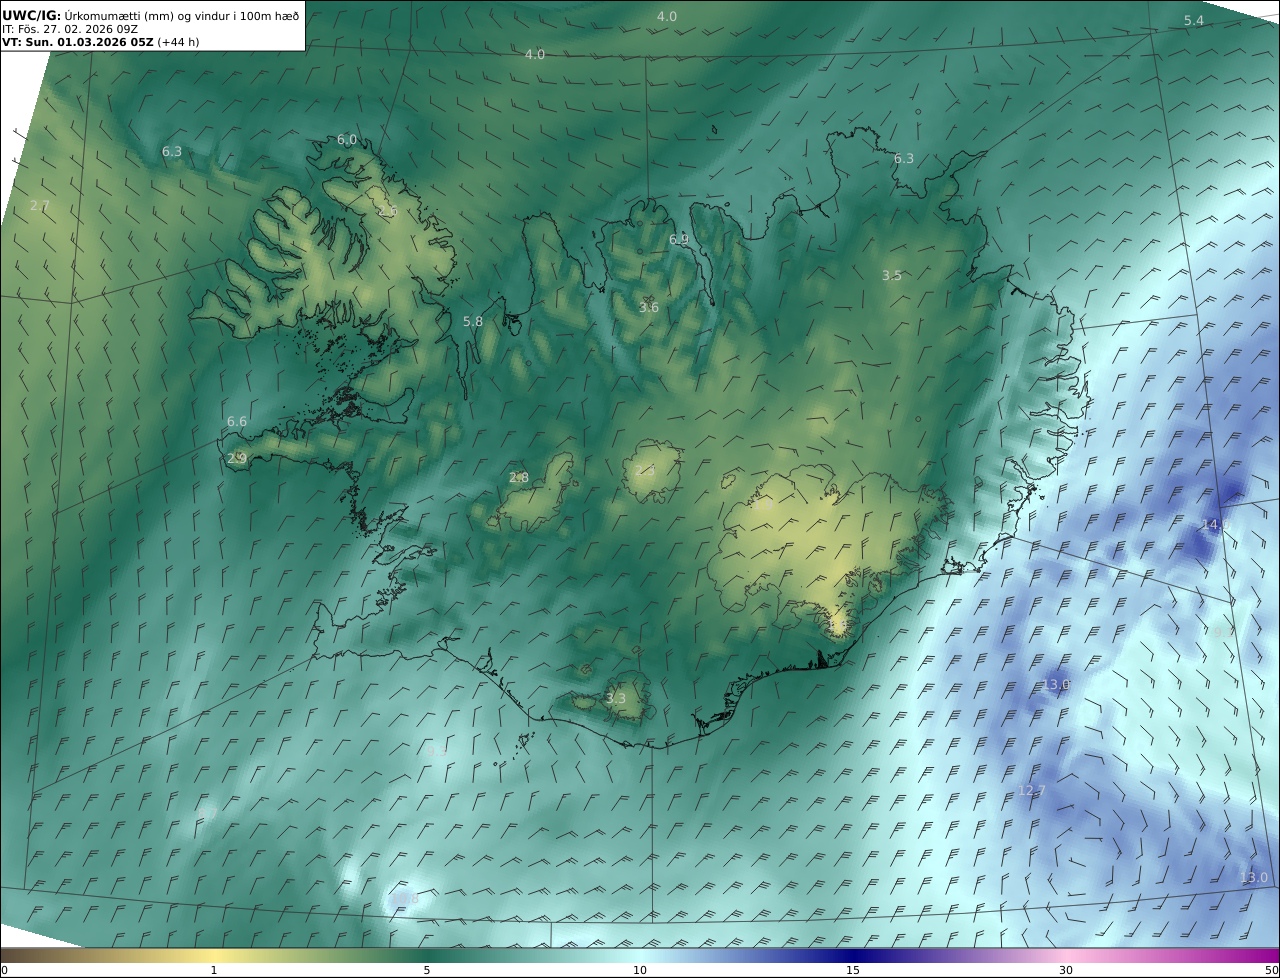The image size is (1280, 978).
Task: Click the 6.9 value label on the map
Action: point(679,240)
